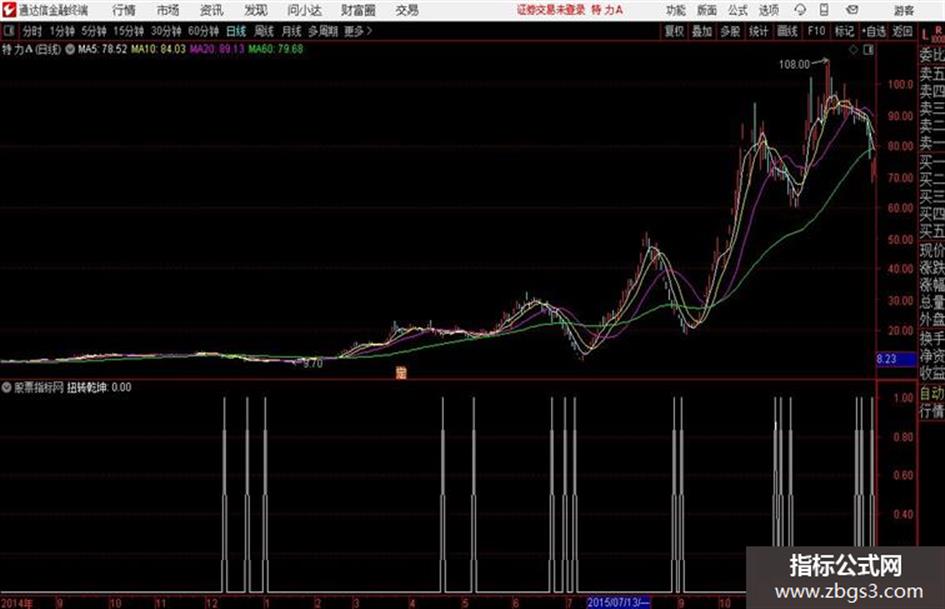
Task: Click the 返回 back button
Action: click(x=902, y=31)
